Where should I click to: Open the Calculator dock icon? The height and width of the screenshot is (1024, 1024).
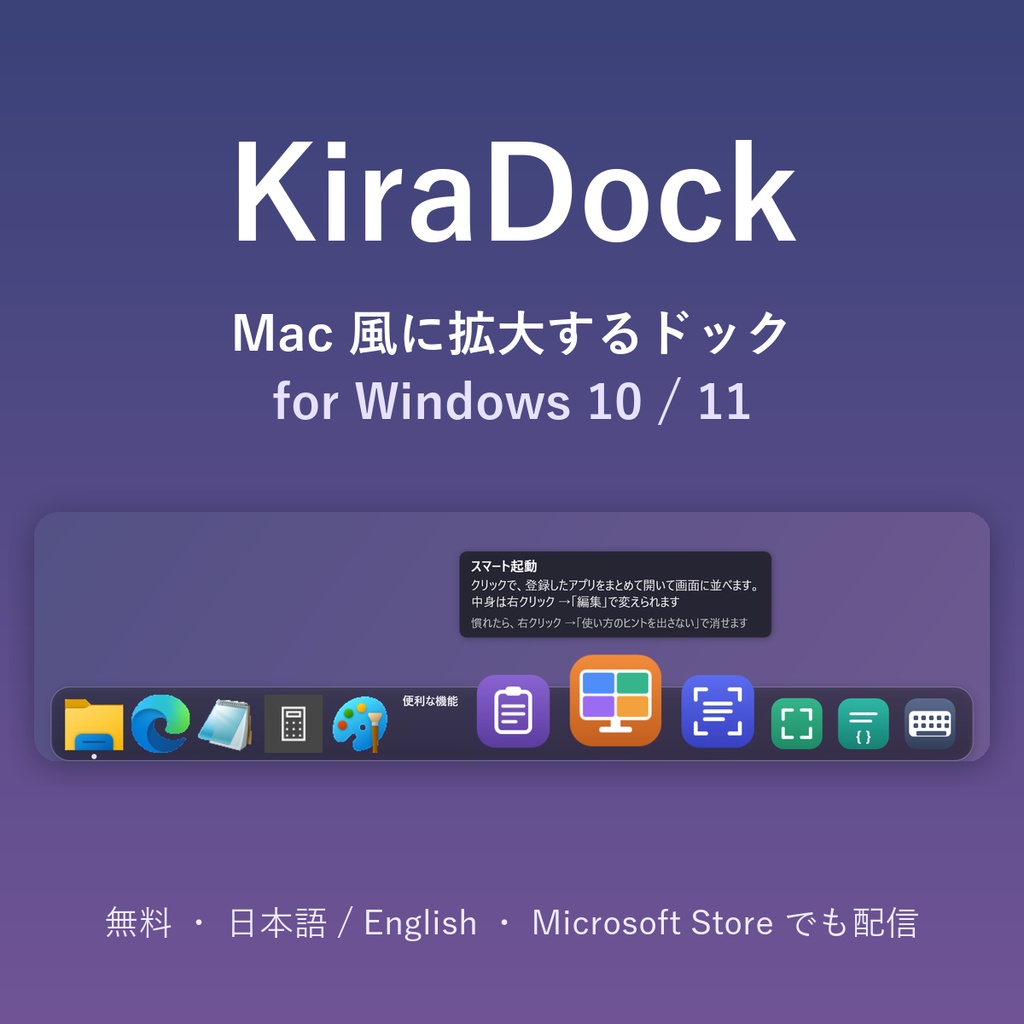293,724
